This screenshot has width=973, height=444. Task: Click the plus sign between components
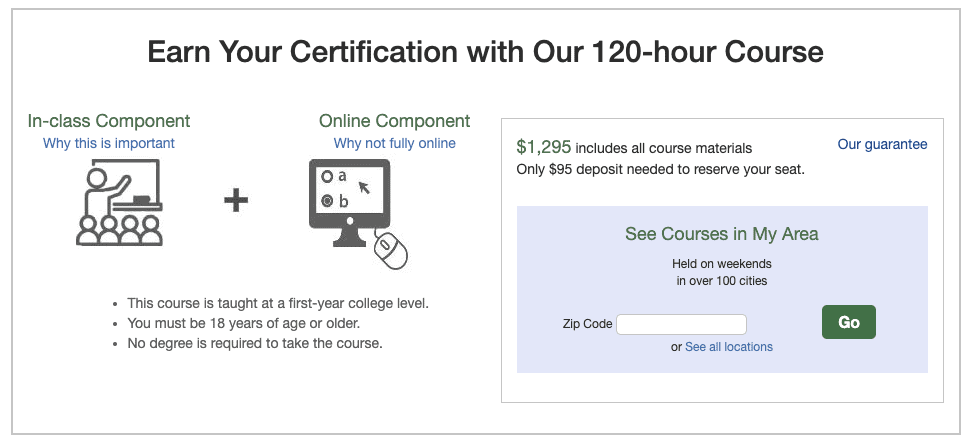click(x=236, y=201)
